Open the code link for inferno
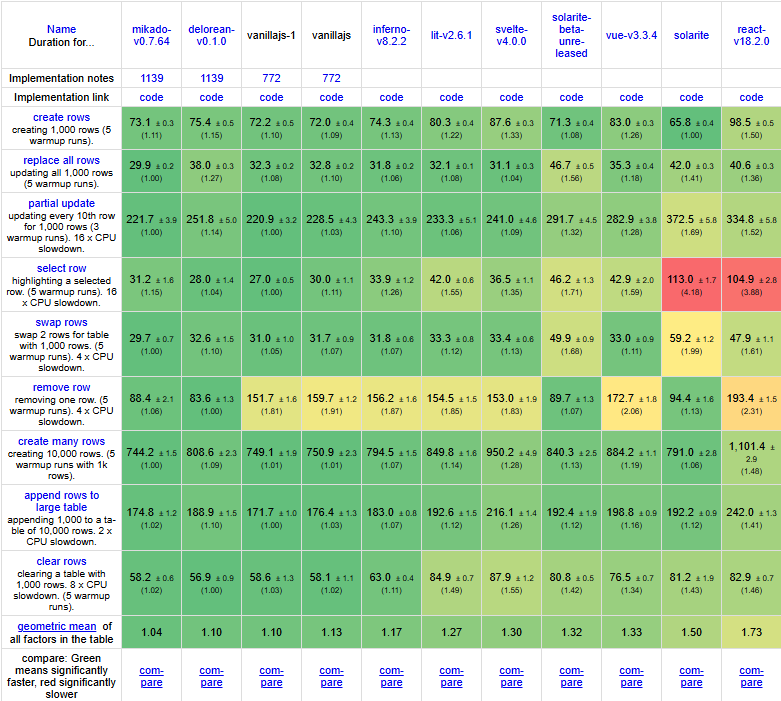This screenshot has width=781, height=701. tap(391, 98)
